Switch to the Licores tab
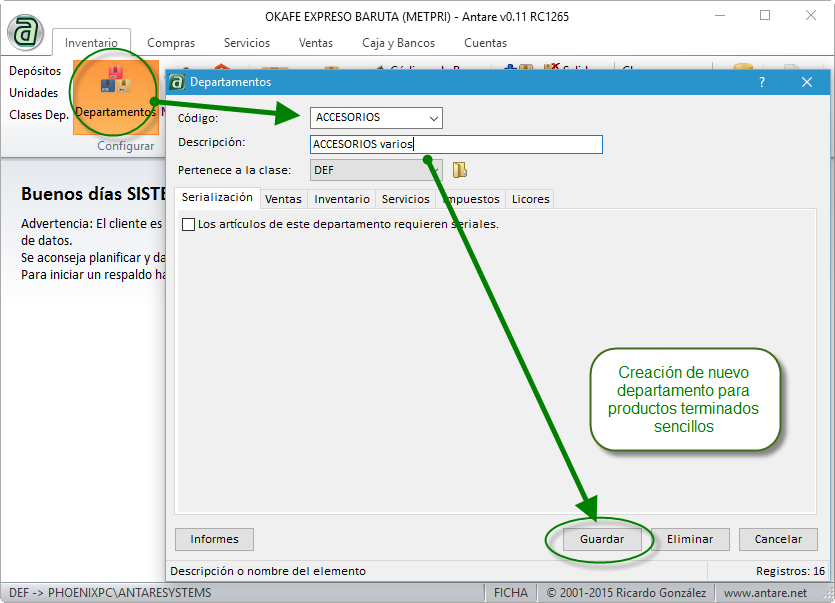The width and height of the screenshot is (835, 603). click(x=530, y=199)
